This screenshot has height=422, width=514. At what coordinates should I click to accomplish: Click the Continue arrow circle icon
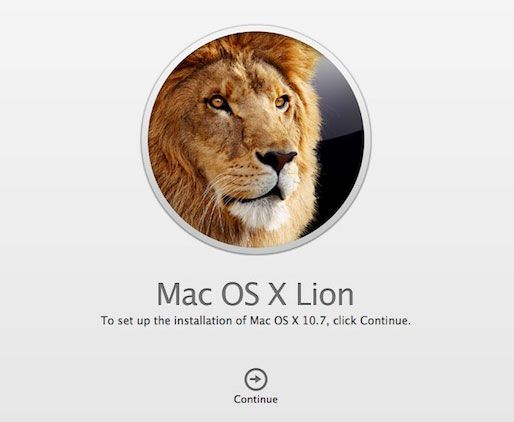click(256, 379)
